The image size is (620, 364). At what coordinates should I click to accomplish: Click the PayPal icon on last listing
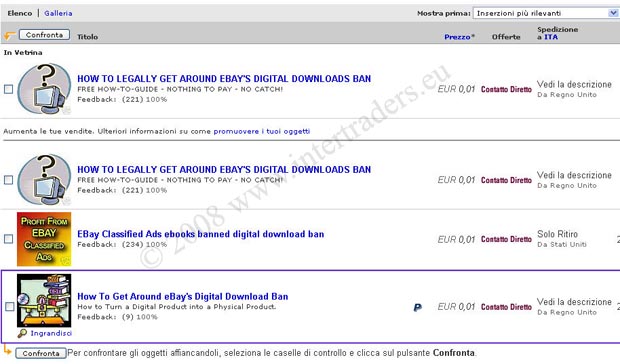click(418, 307)
